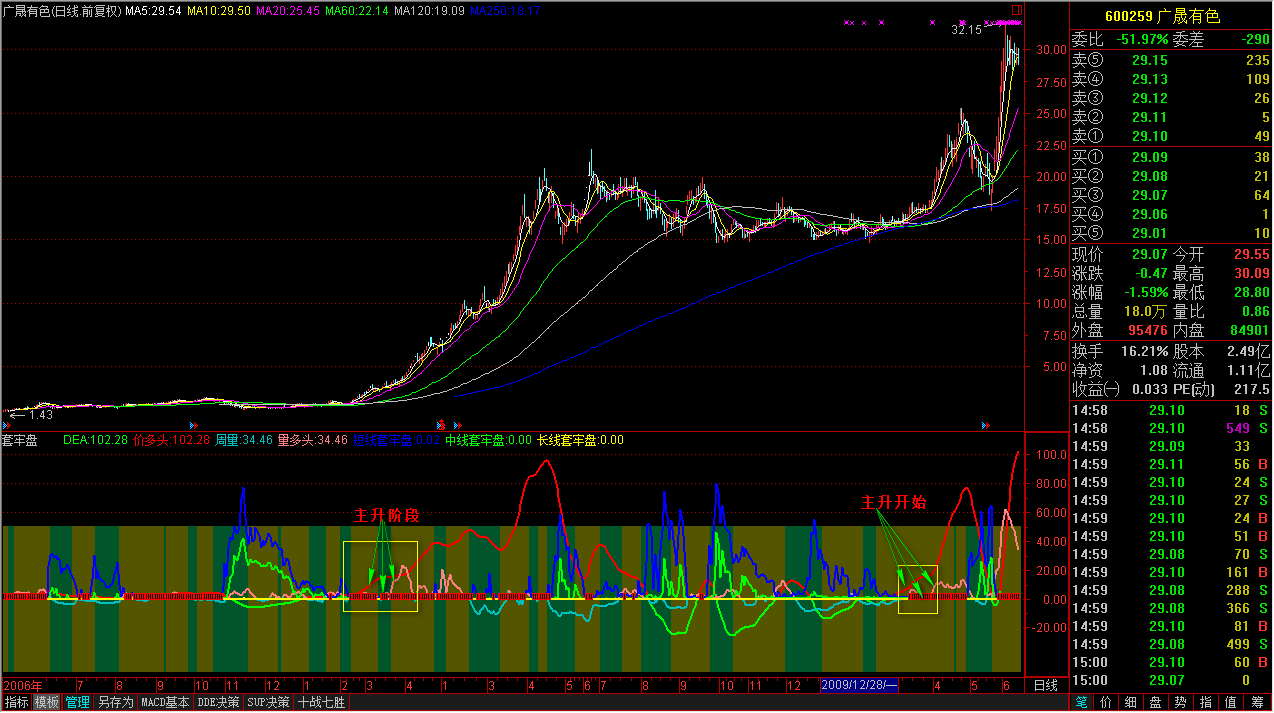Viewport: 1274px width, 713px height.
Task: Switch to DDE决策 indicator template
Action: [218, 702]
